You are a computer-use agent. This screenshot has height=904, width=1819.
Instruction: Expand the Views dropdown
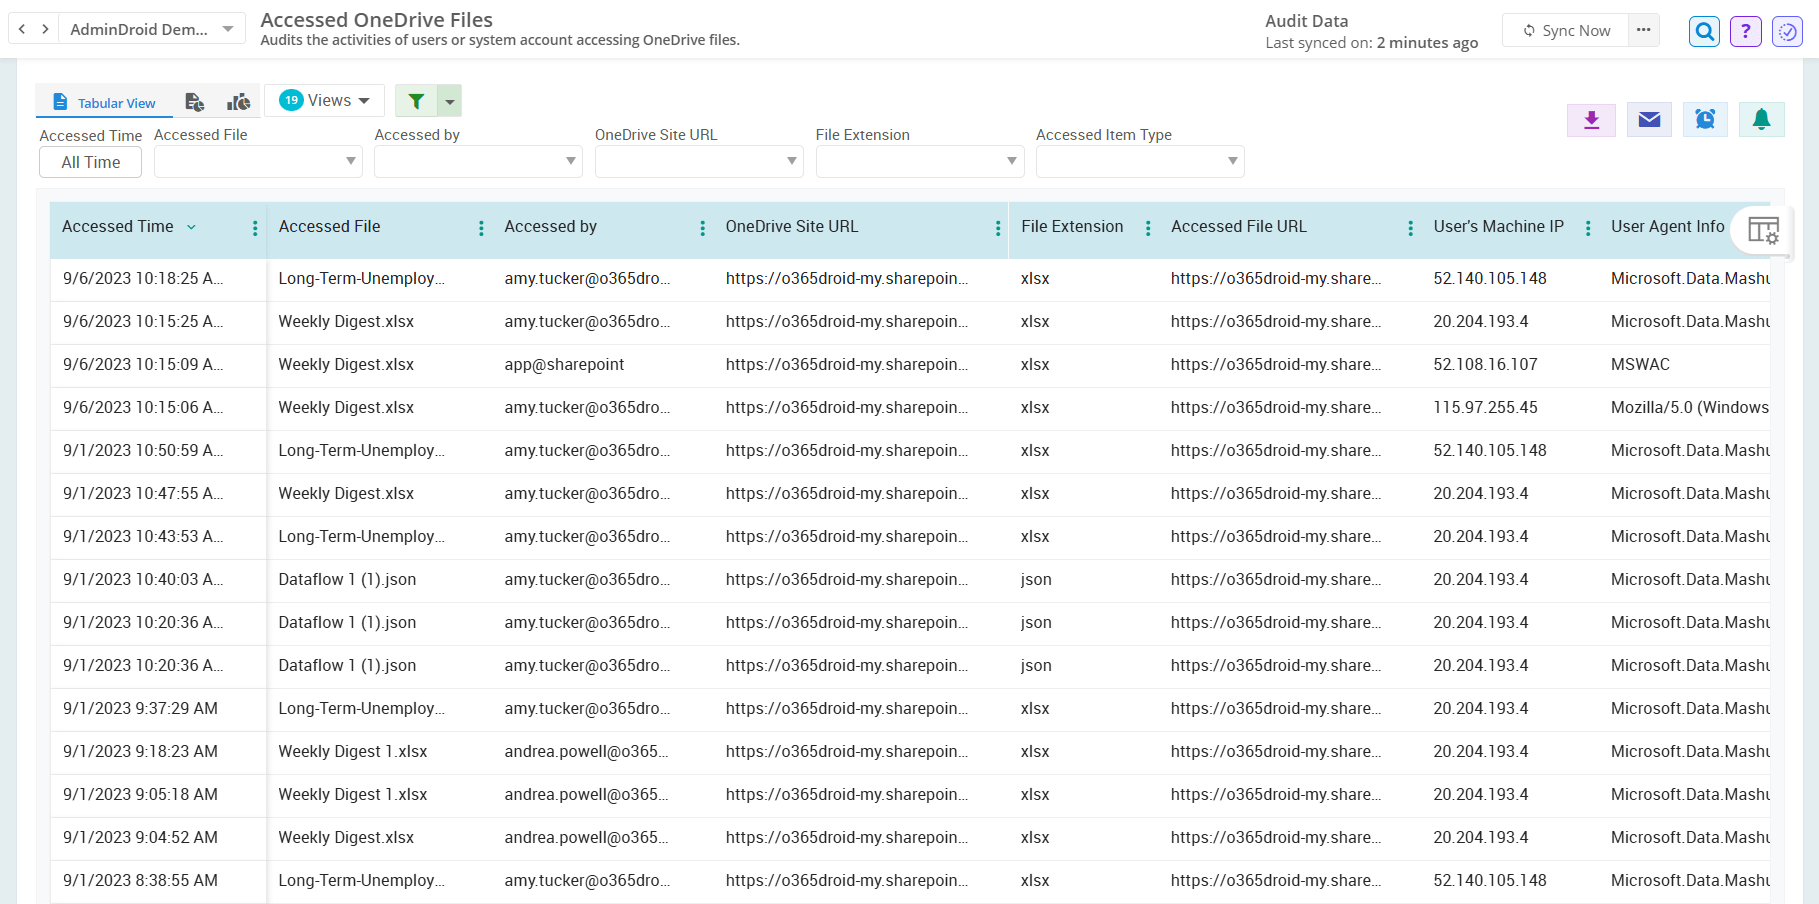click(324, 100)
